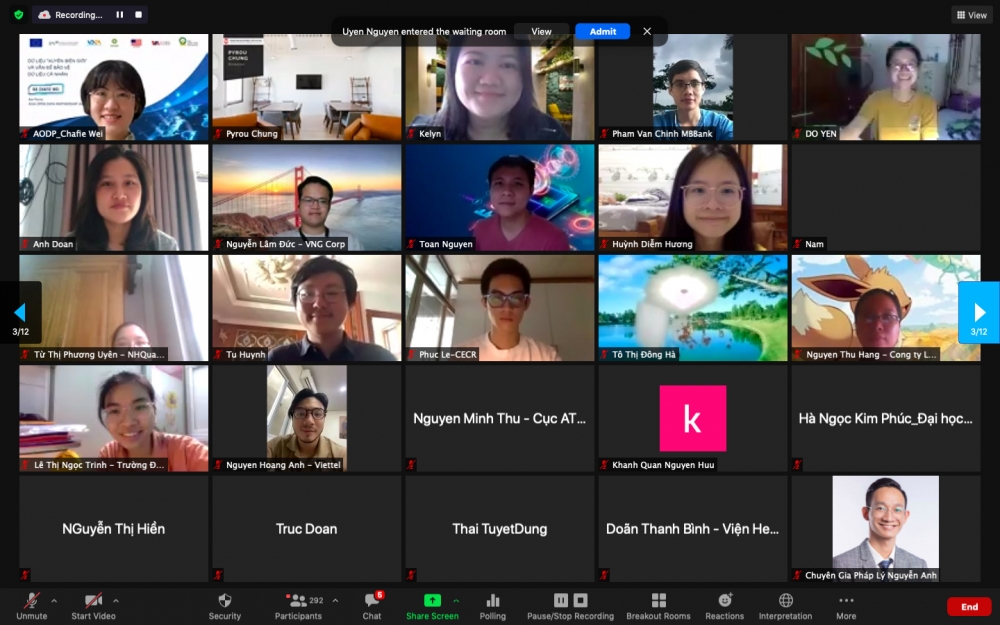Select the Pyrou Chung video tile
Screen dimensions: 1000x625
306,87
